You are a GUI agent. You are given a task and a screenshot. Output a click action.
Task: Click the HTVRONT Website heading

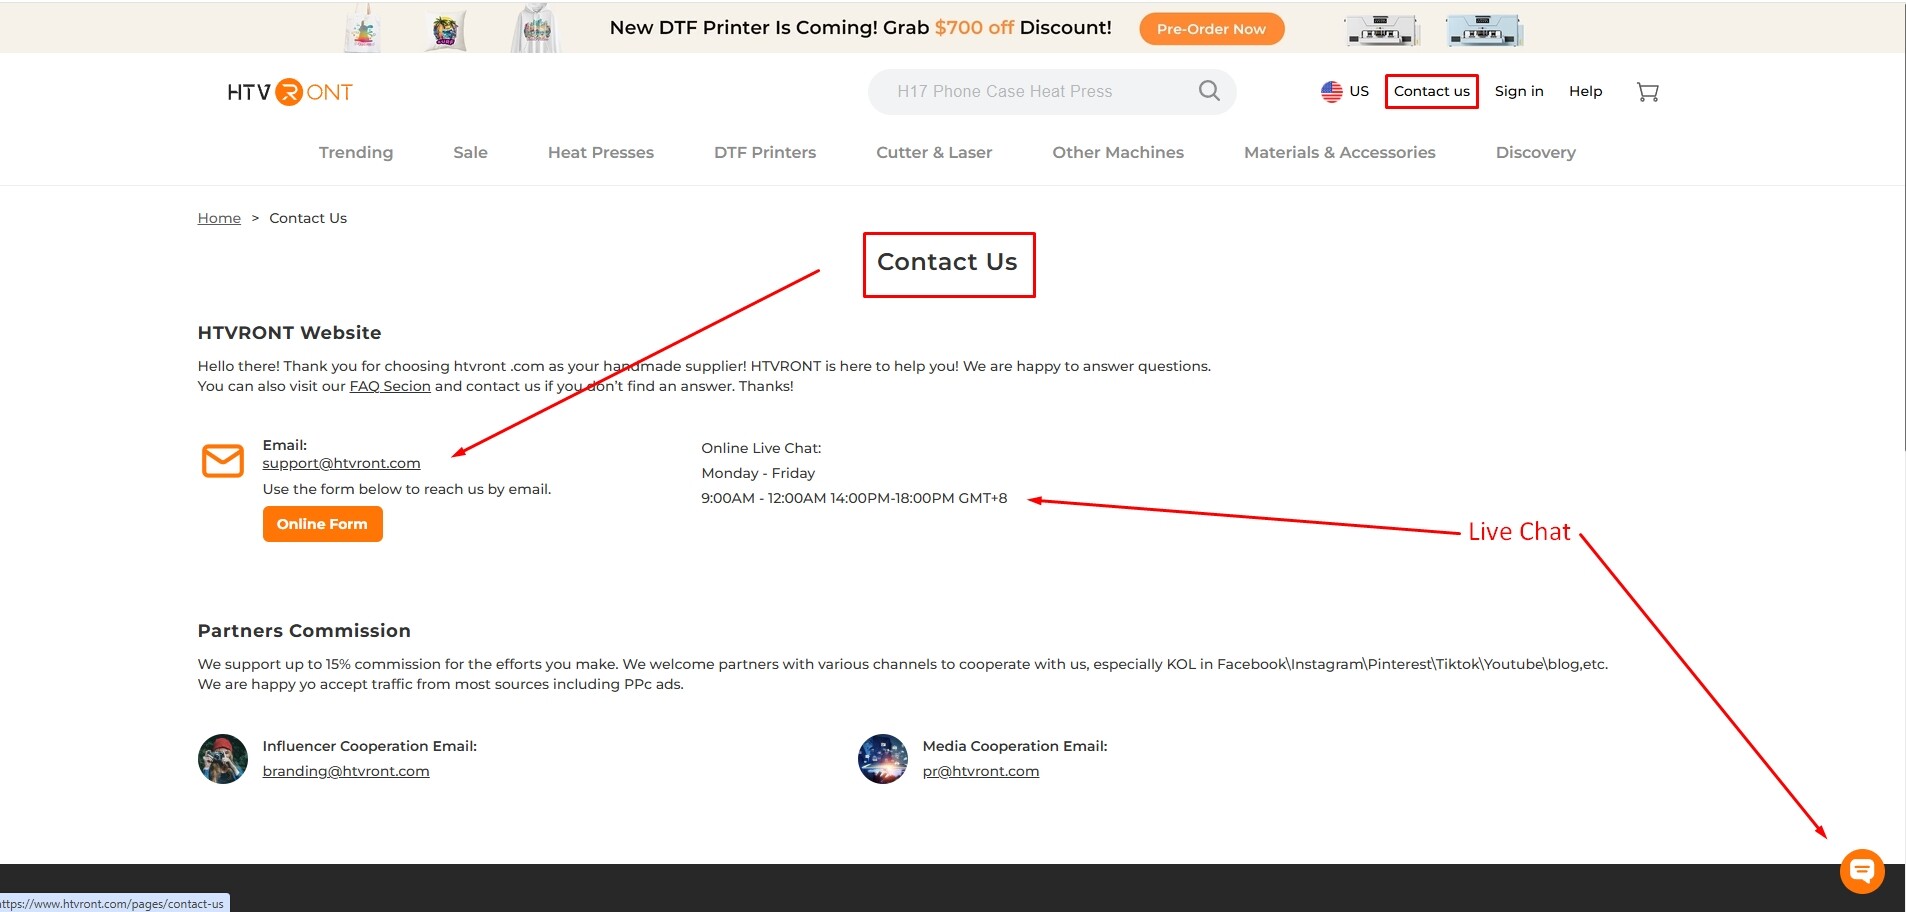coord(289,333)
